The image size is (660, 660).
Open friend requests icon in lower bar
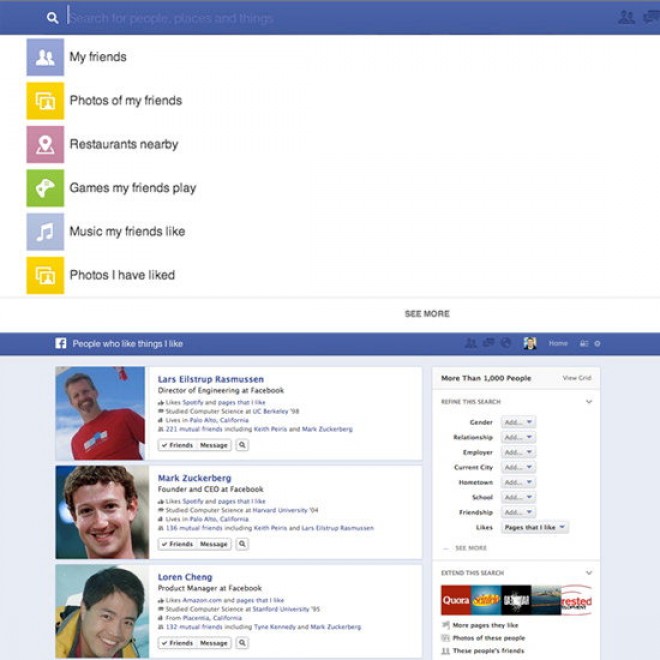470,343
